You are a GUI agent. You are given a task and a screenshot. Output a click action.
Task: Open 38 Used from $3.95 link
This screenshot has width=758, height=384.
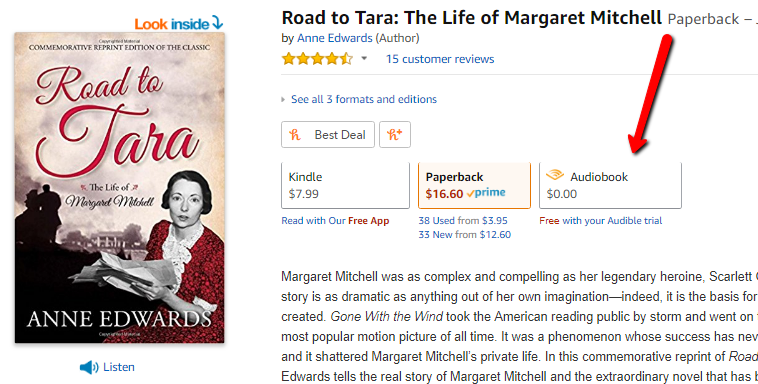(x=463, y=221)
